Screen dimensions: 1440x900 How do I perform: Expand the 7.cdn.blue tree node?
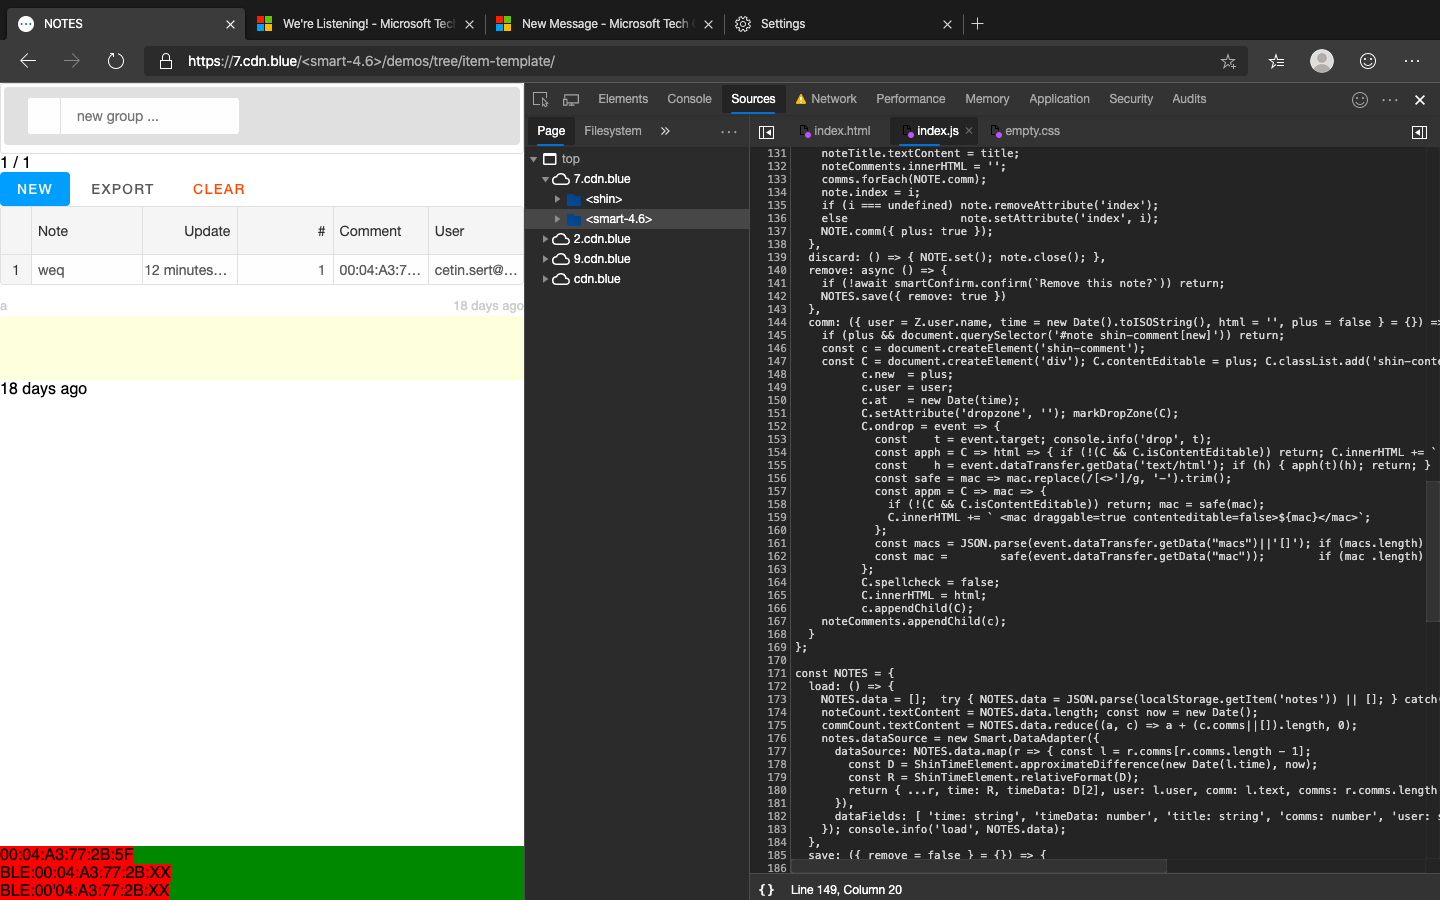click(546, 179)
